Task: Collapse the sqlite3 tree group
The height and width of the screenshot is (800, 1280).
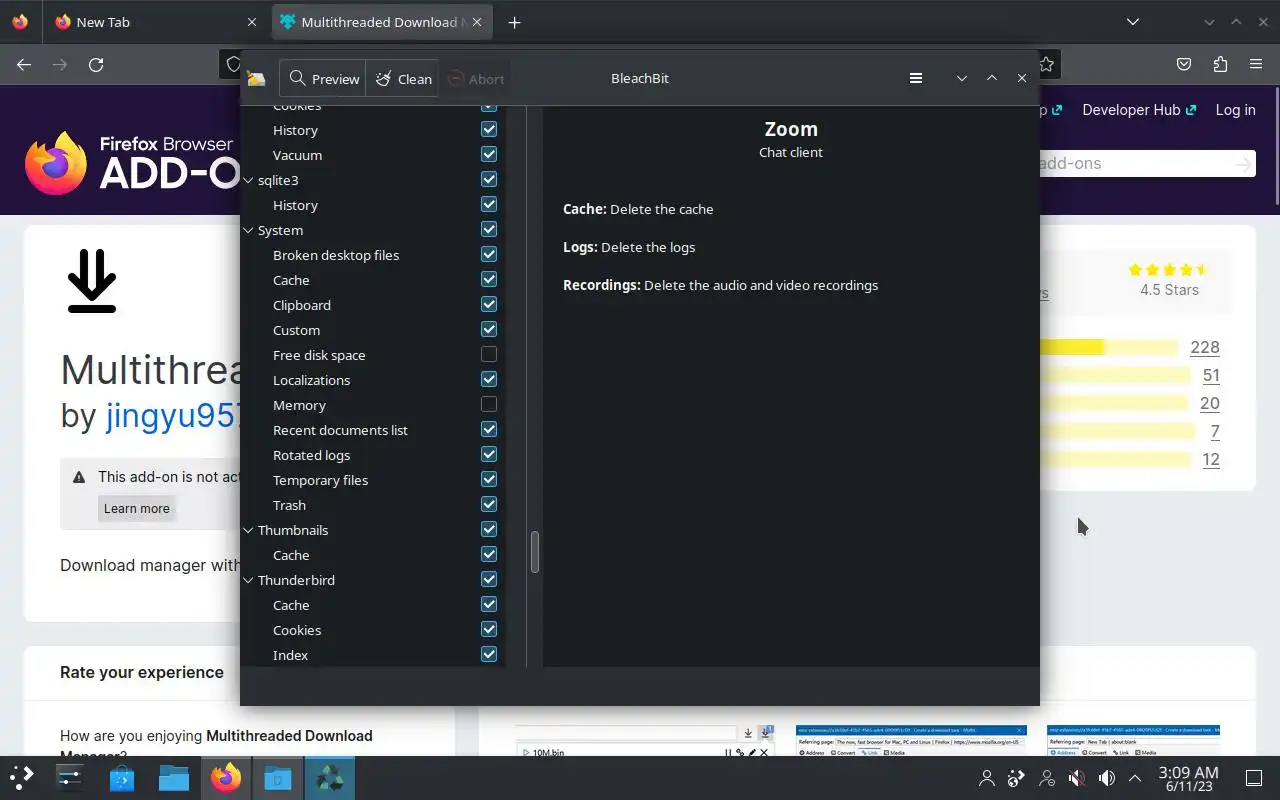Action: click(249, 180)
